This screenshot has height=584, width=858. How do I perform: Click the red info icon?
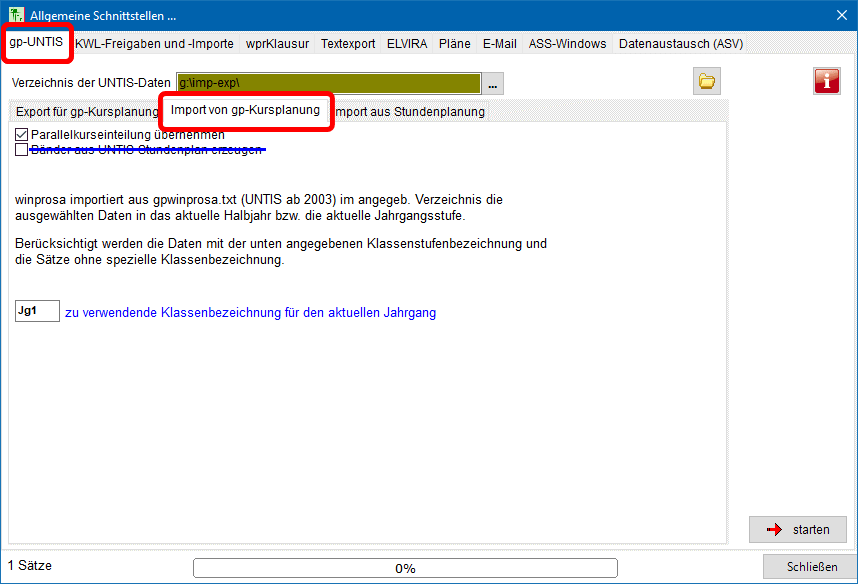pos(826,81)
